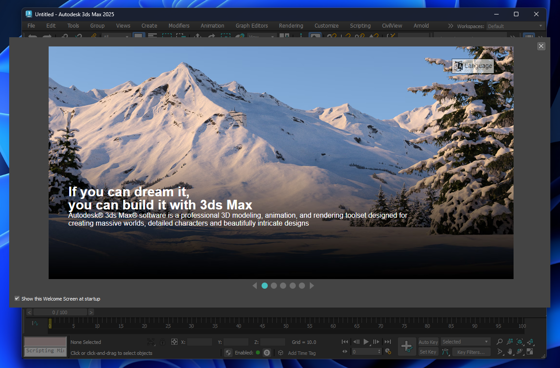Screen dimensions: 560x368
Task: Click the 0 / 100 time slider
Action: [x=60, y=312]
